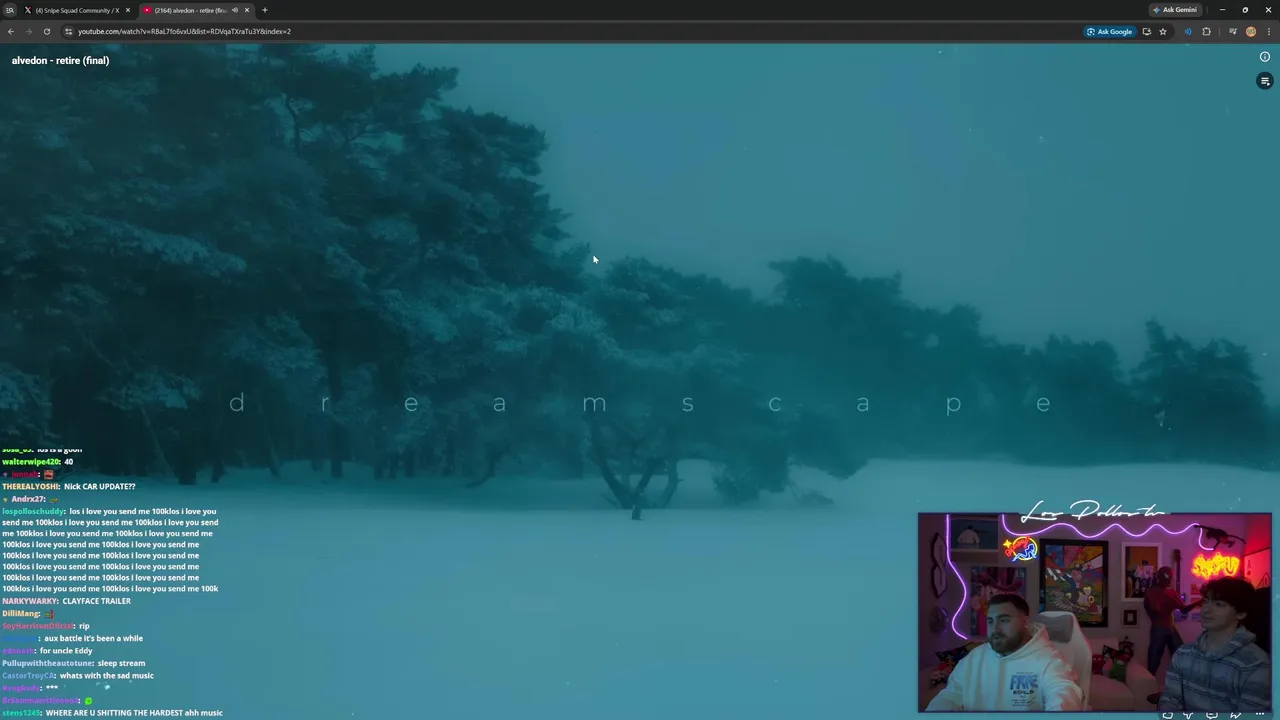Open the Extensions puzzle icon
The width and height of the screenshot is (1280, 720).
(1206, 31)
